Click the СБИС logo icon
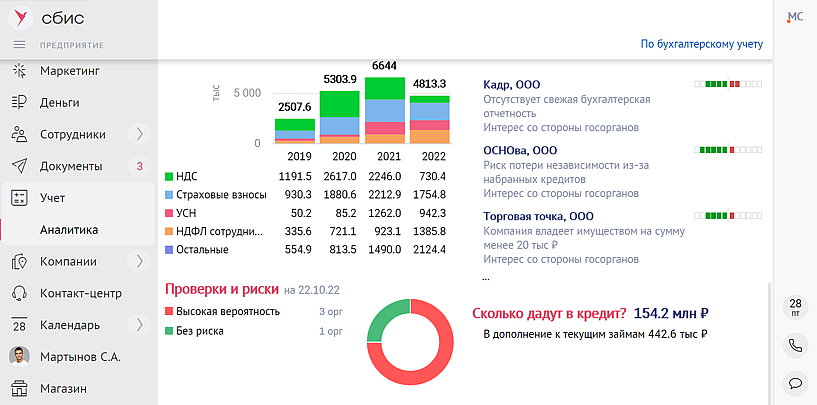Image resolution: width=817 pixels, height=405 pixels. [x=18, y=18]
